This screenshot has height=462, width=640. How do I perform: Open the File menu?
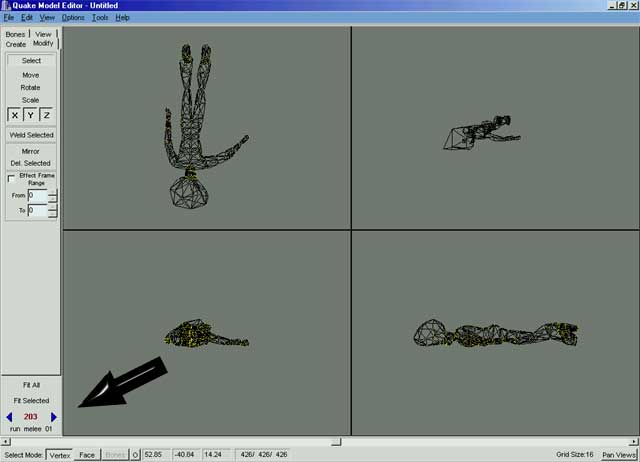(9, 18)
